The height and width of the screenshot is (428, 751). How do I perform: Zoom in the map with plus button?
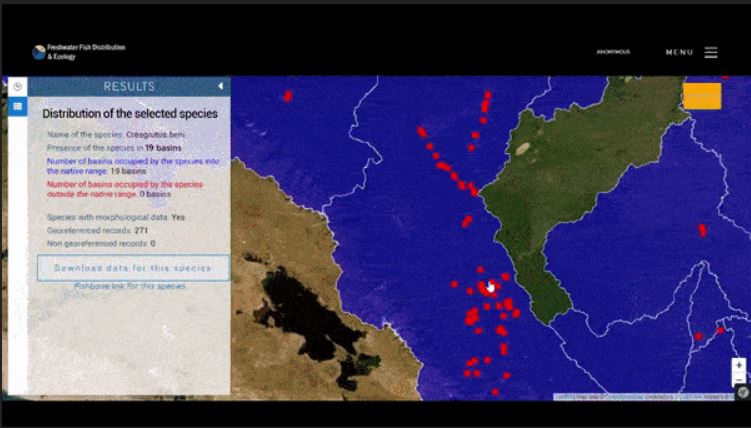739,366
